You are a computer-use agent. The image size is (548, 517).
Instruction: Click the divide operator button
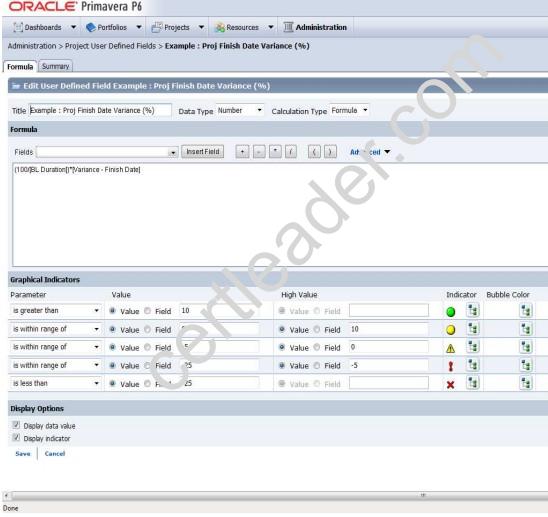click(x=291, y=152)
